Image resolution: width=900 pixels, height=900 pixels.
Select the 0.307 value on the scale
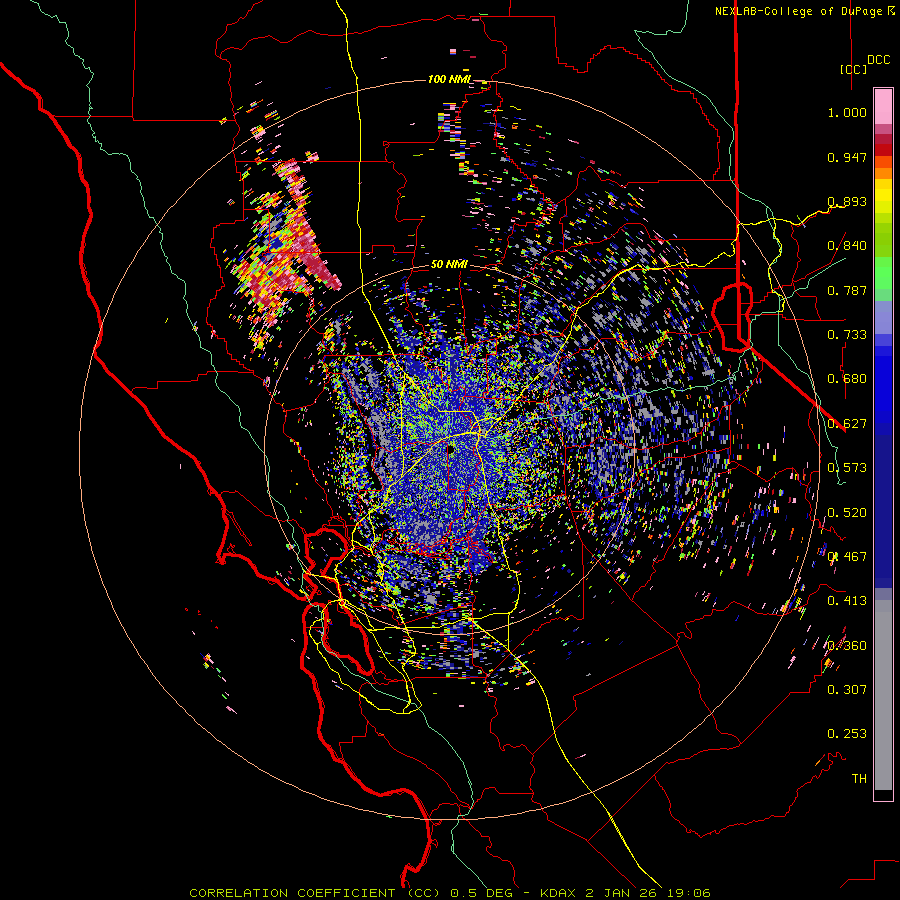click(847, 689)
